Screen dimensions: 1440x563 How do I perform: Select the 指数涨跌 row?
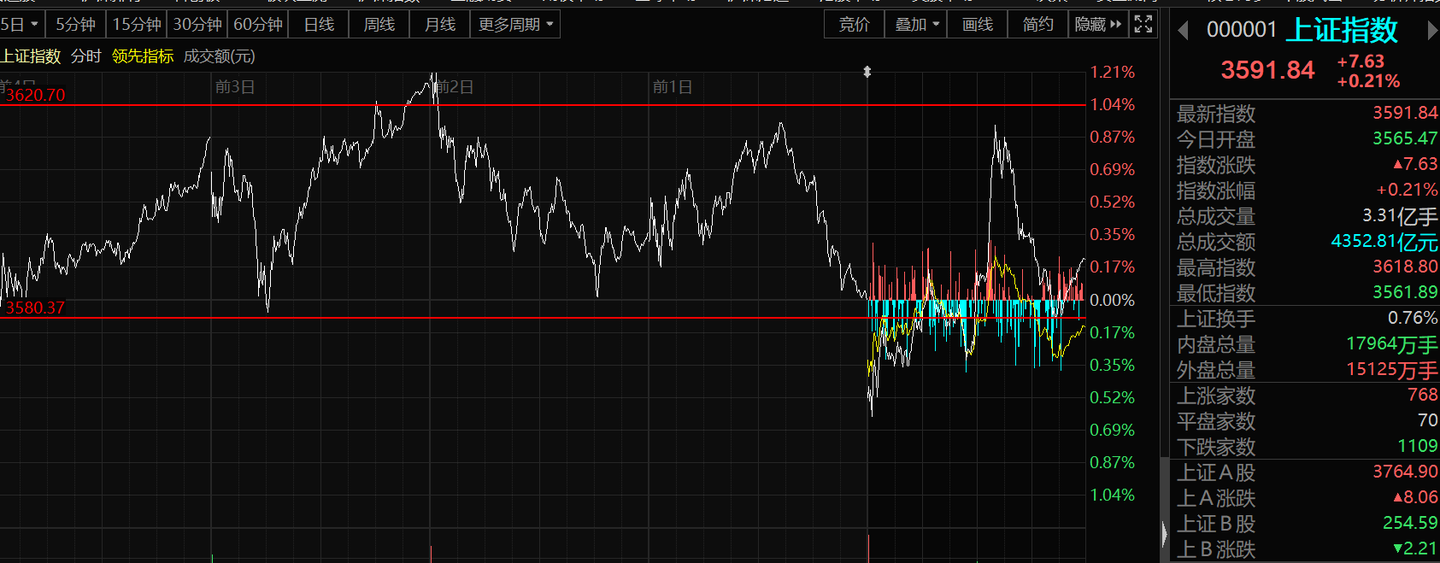click(x=1305, y=165)
